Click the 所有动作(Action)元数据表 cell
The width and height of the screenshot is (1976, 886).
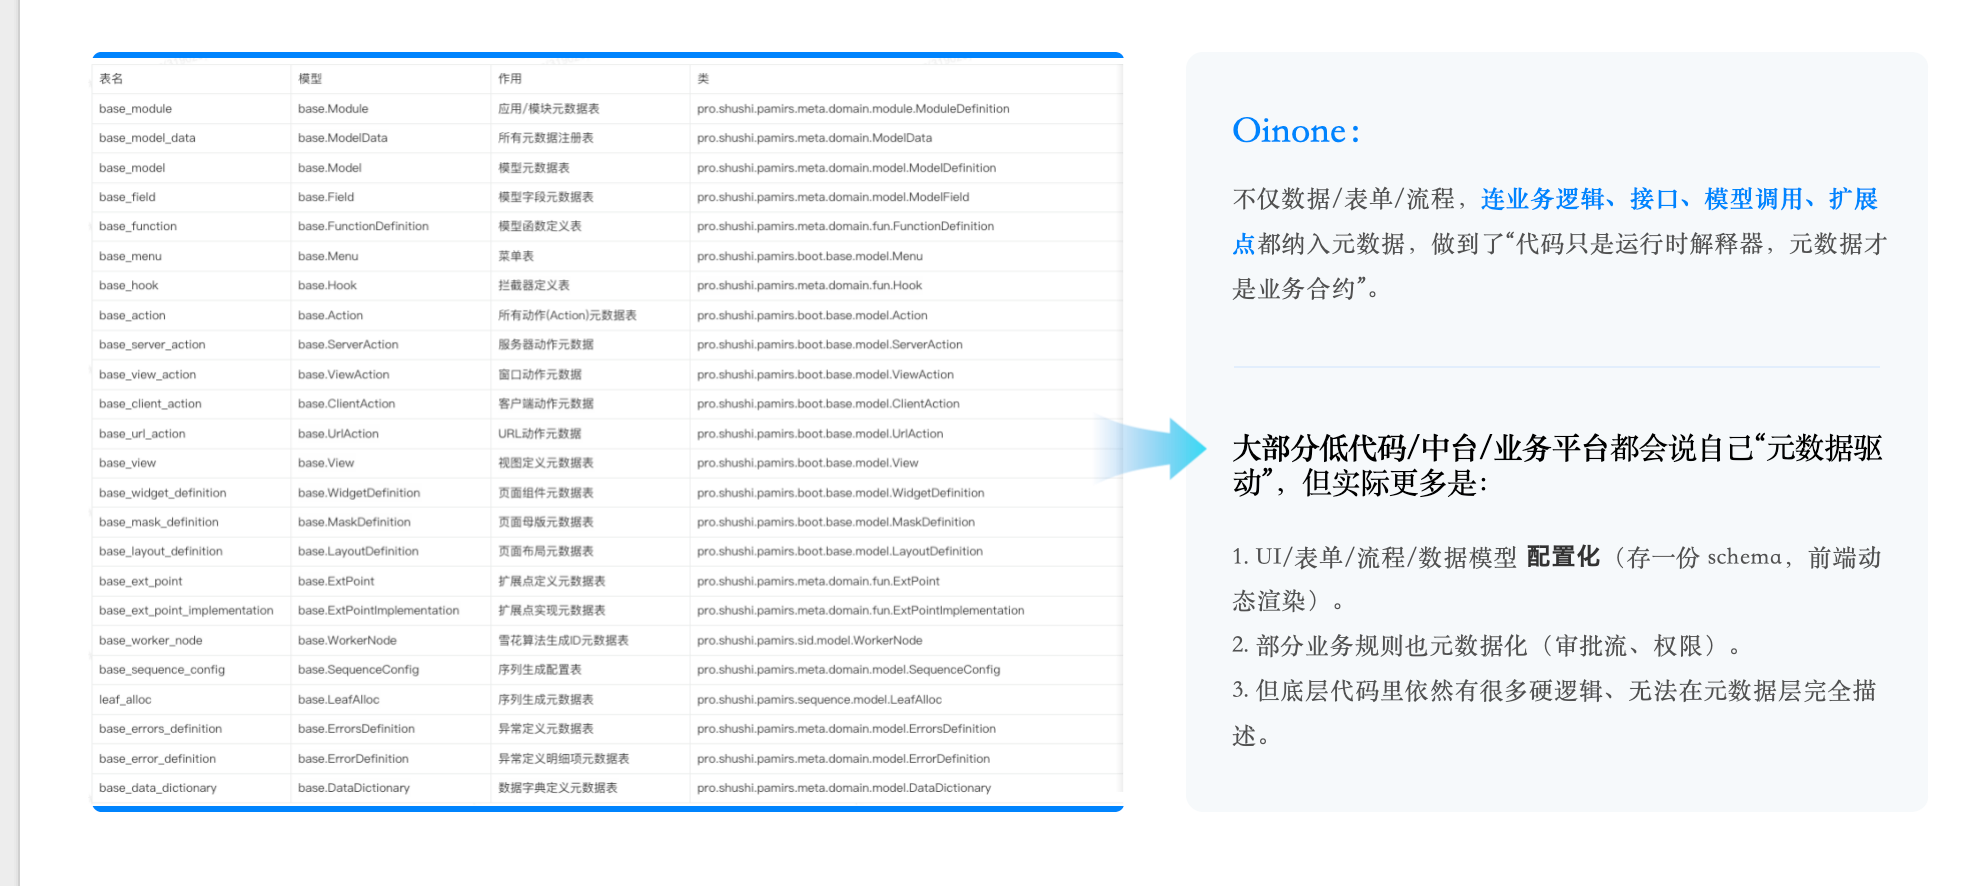pyautogui.click(x=567, y=315)
